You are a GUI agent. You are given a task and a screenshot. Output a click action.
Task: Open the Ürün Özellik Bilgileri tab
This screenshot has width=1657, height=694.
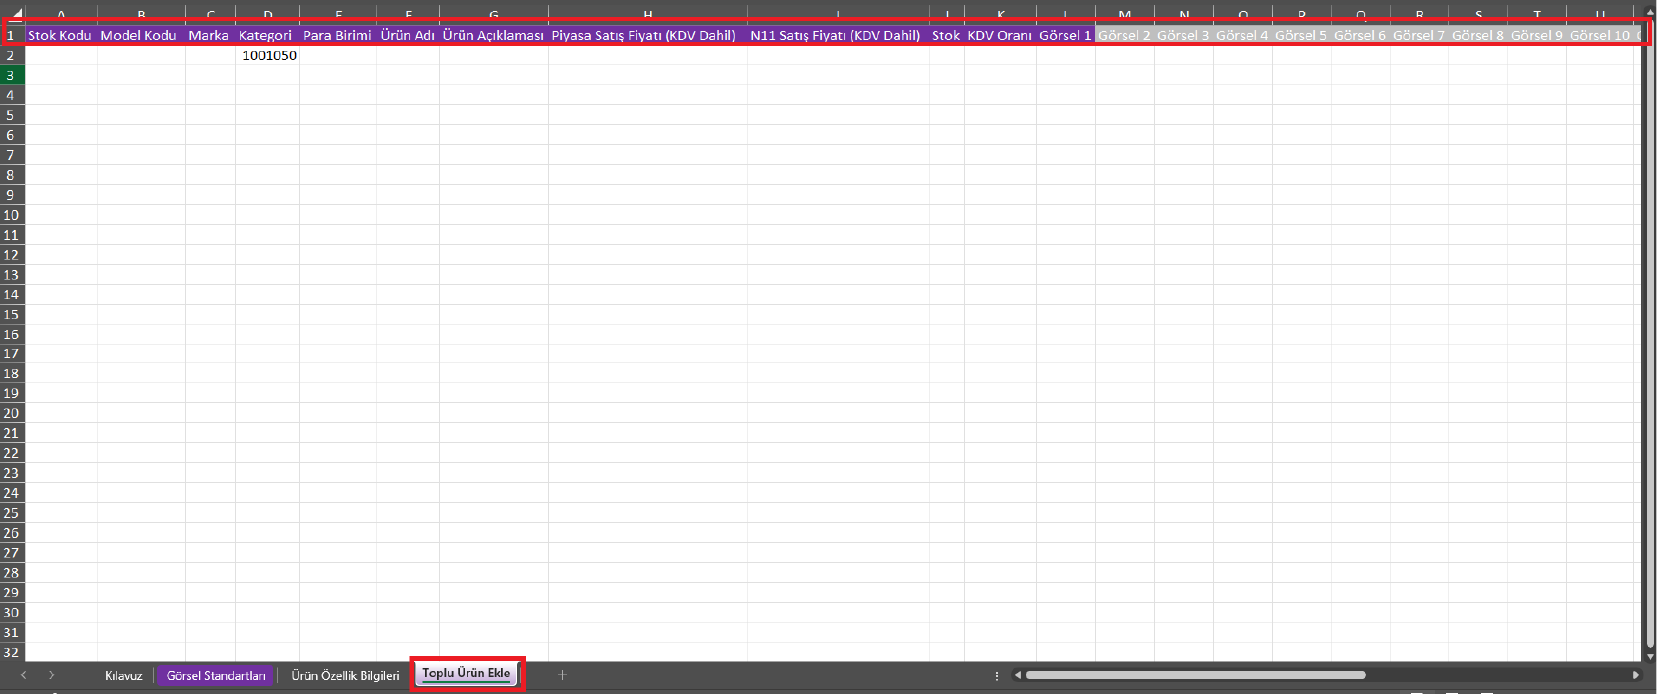click(x=345, y=675)
